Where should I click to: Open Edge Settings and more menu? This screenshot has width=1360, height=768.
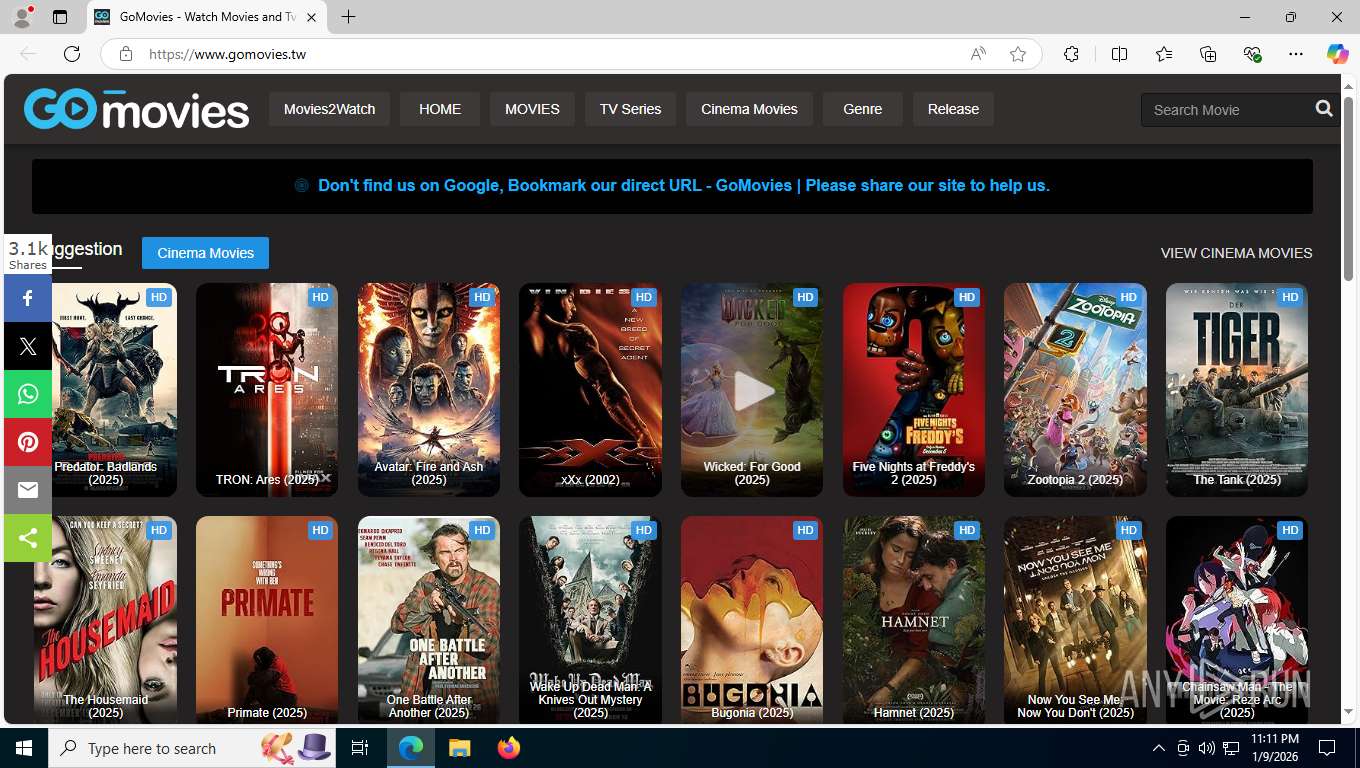(x=1296, y=54)
